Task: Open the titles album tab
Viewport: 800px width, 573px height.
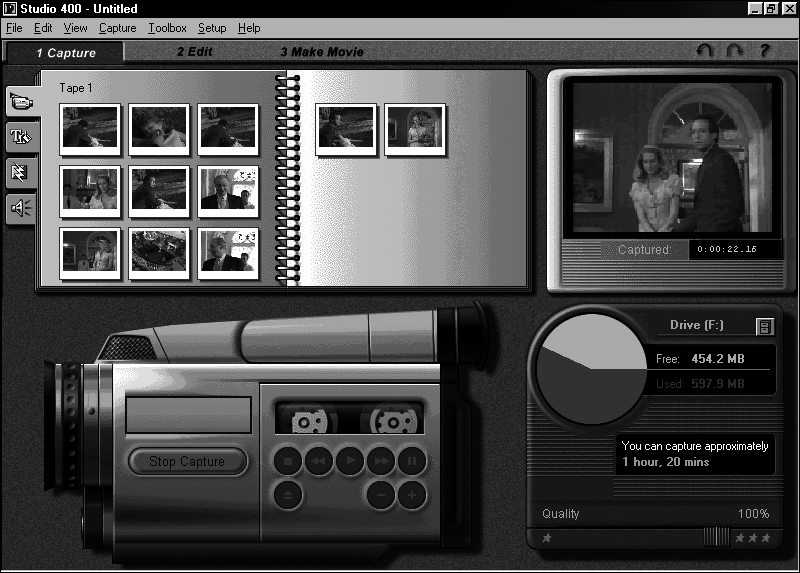Action: pos(21,137)
